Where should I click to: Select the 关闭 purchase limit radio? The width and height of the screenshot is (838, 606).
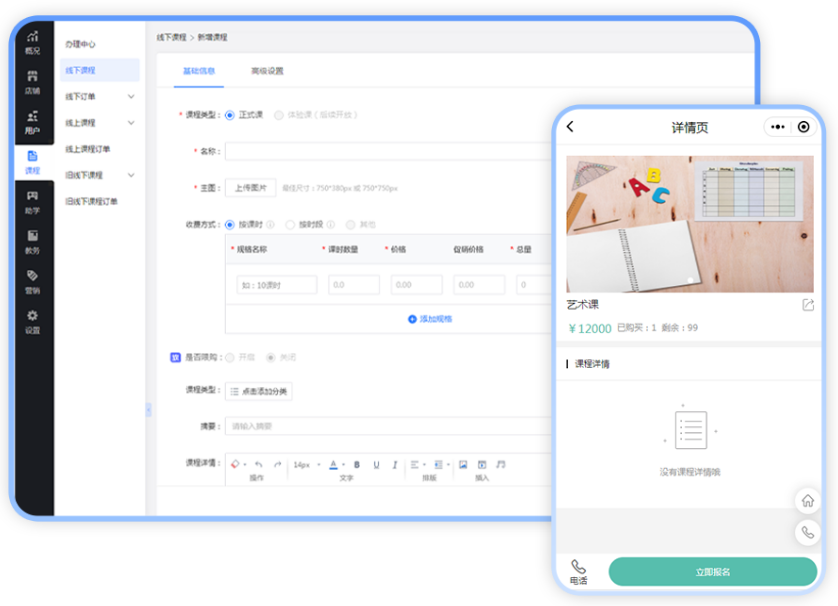[271, 357]
